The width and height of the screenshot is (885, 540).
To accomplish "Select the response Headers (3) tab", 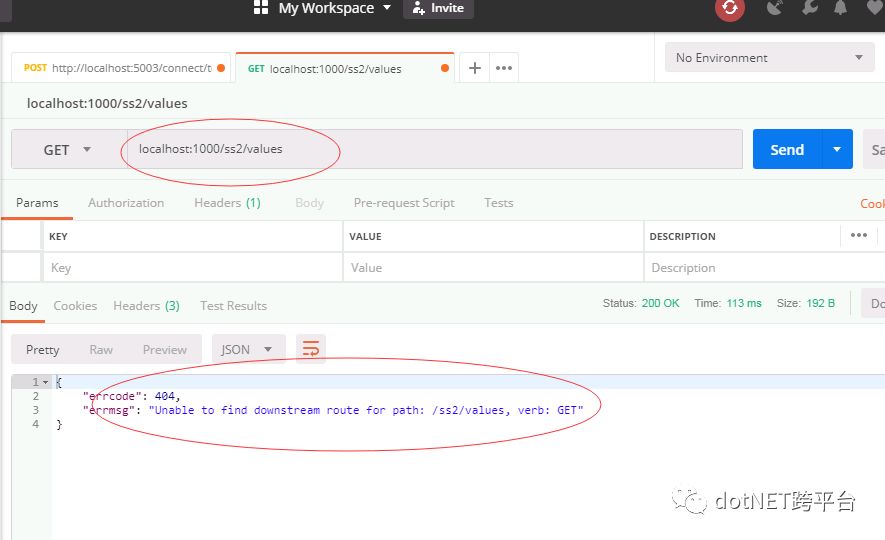I will (146, 306).
